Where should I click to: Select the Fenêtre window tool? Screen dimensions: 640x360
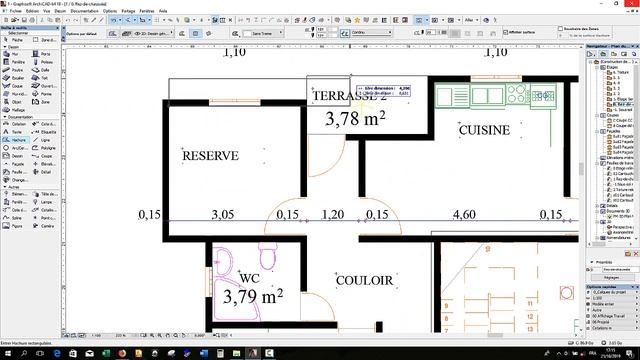pyautogui.click(x=15, y=62)
